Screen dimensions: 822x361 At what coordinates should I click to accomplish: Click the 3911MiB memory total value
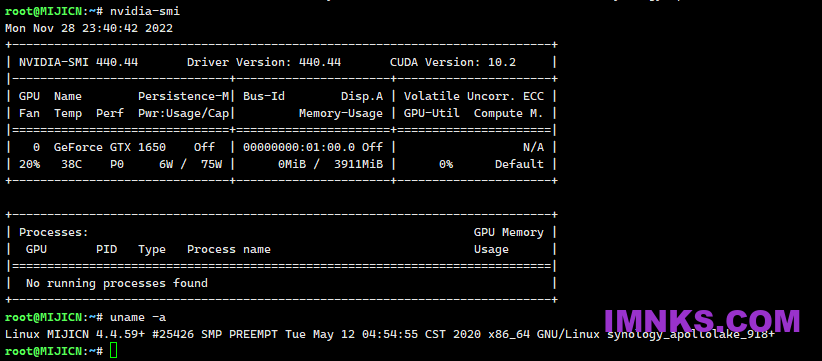pyautogui.click(x=358, y=164)
